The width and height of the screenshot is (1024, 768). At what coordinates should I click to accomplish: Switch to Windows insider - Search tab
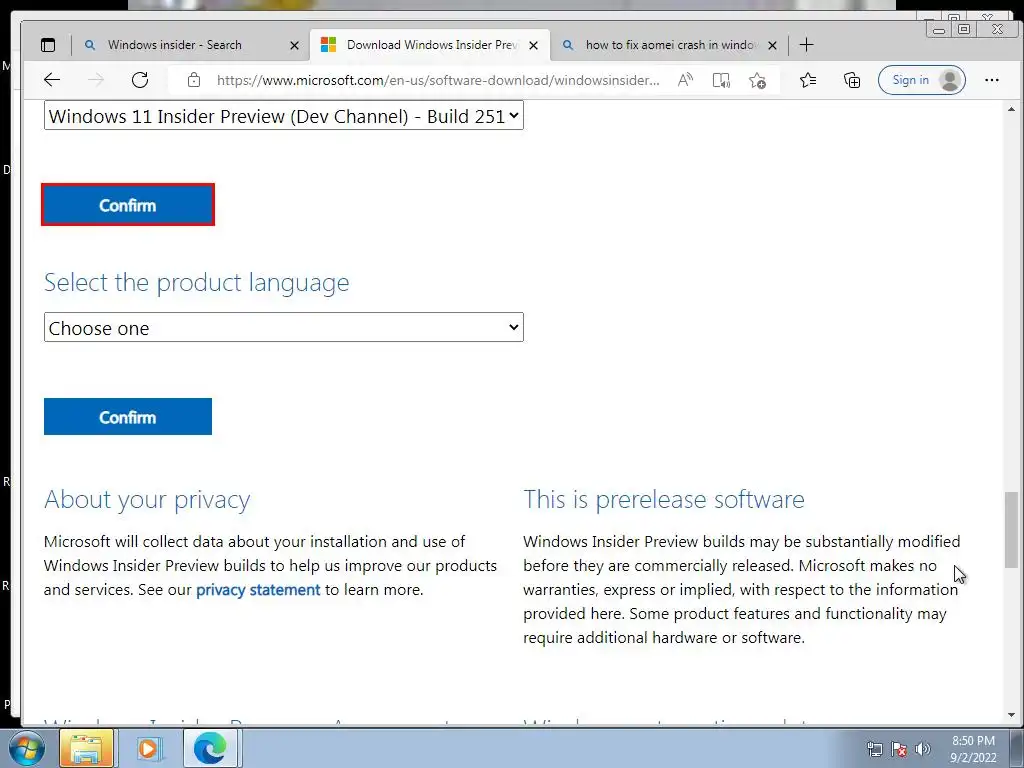click(189, 45)
